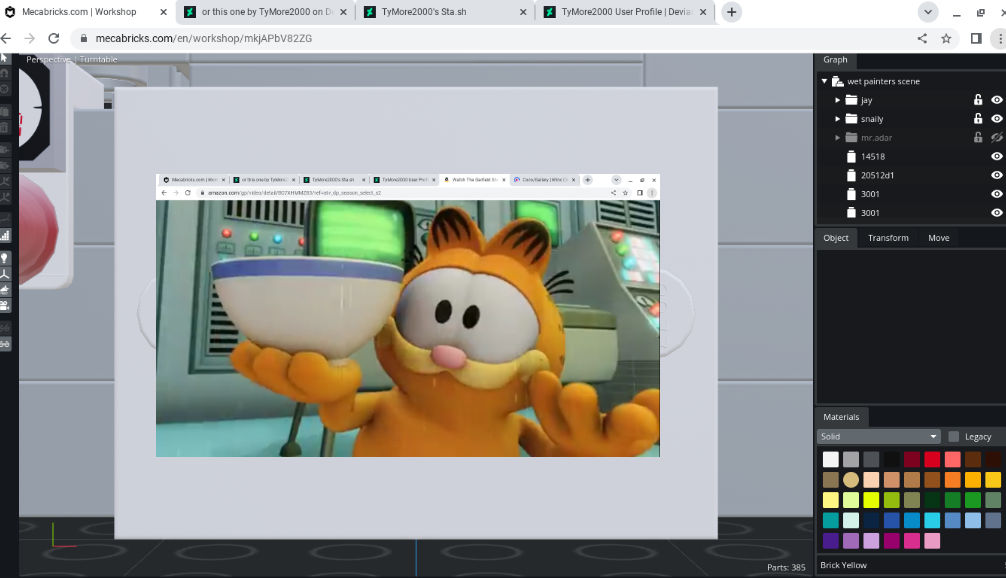Switch to TyMore2000's Sta.sh browser tab

tap(446, 12)
